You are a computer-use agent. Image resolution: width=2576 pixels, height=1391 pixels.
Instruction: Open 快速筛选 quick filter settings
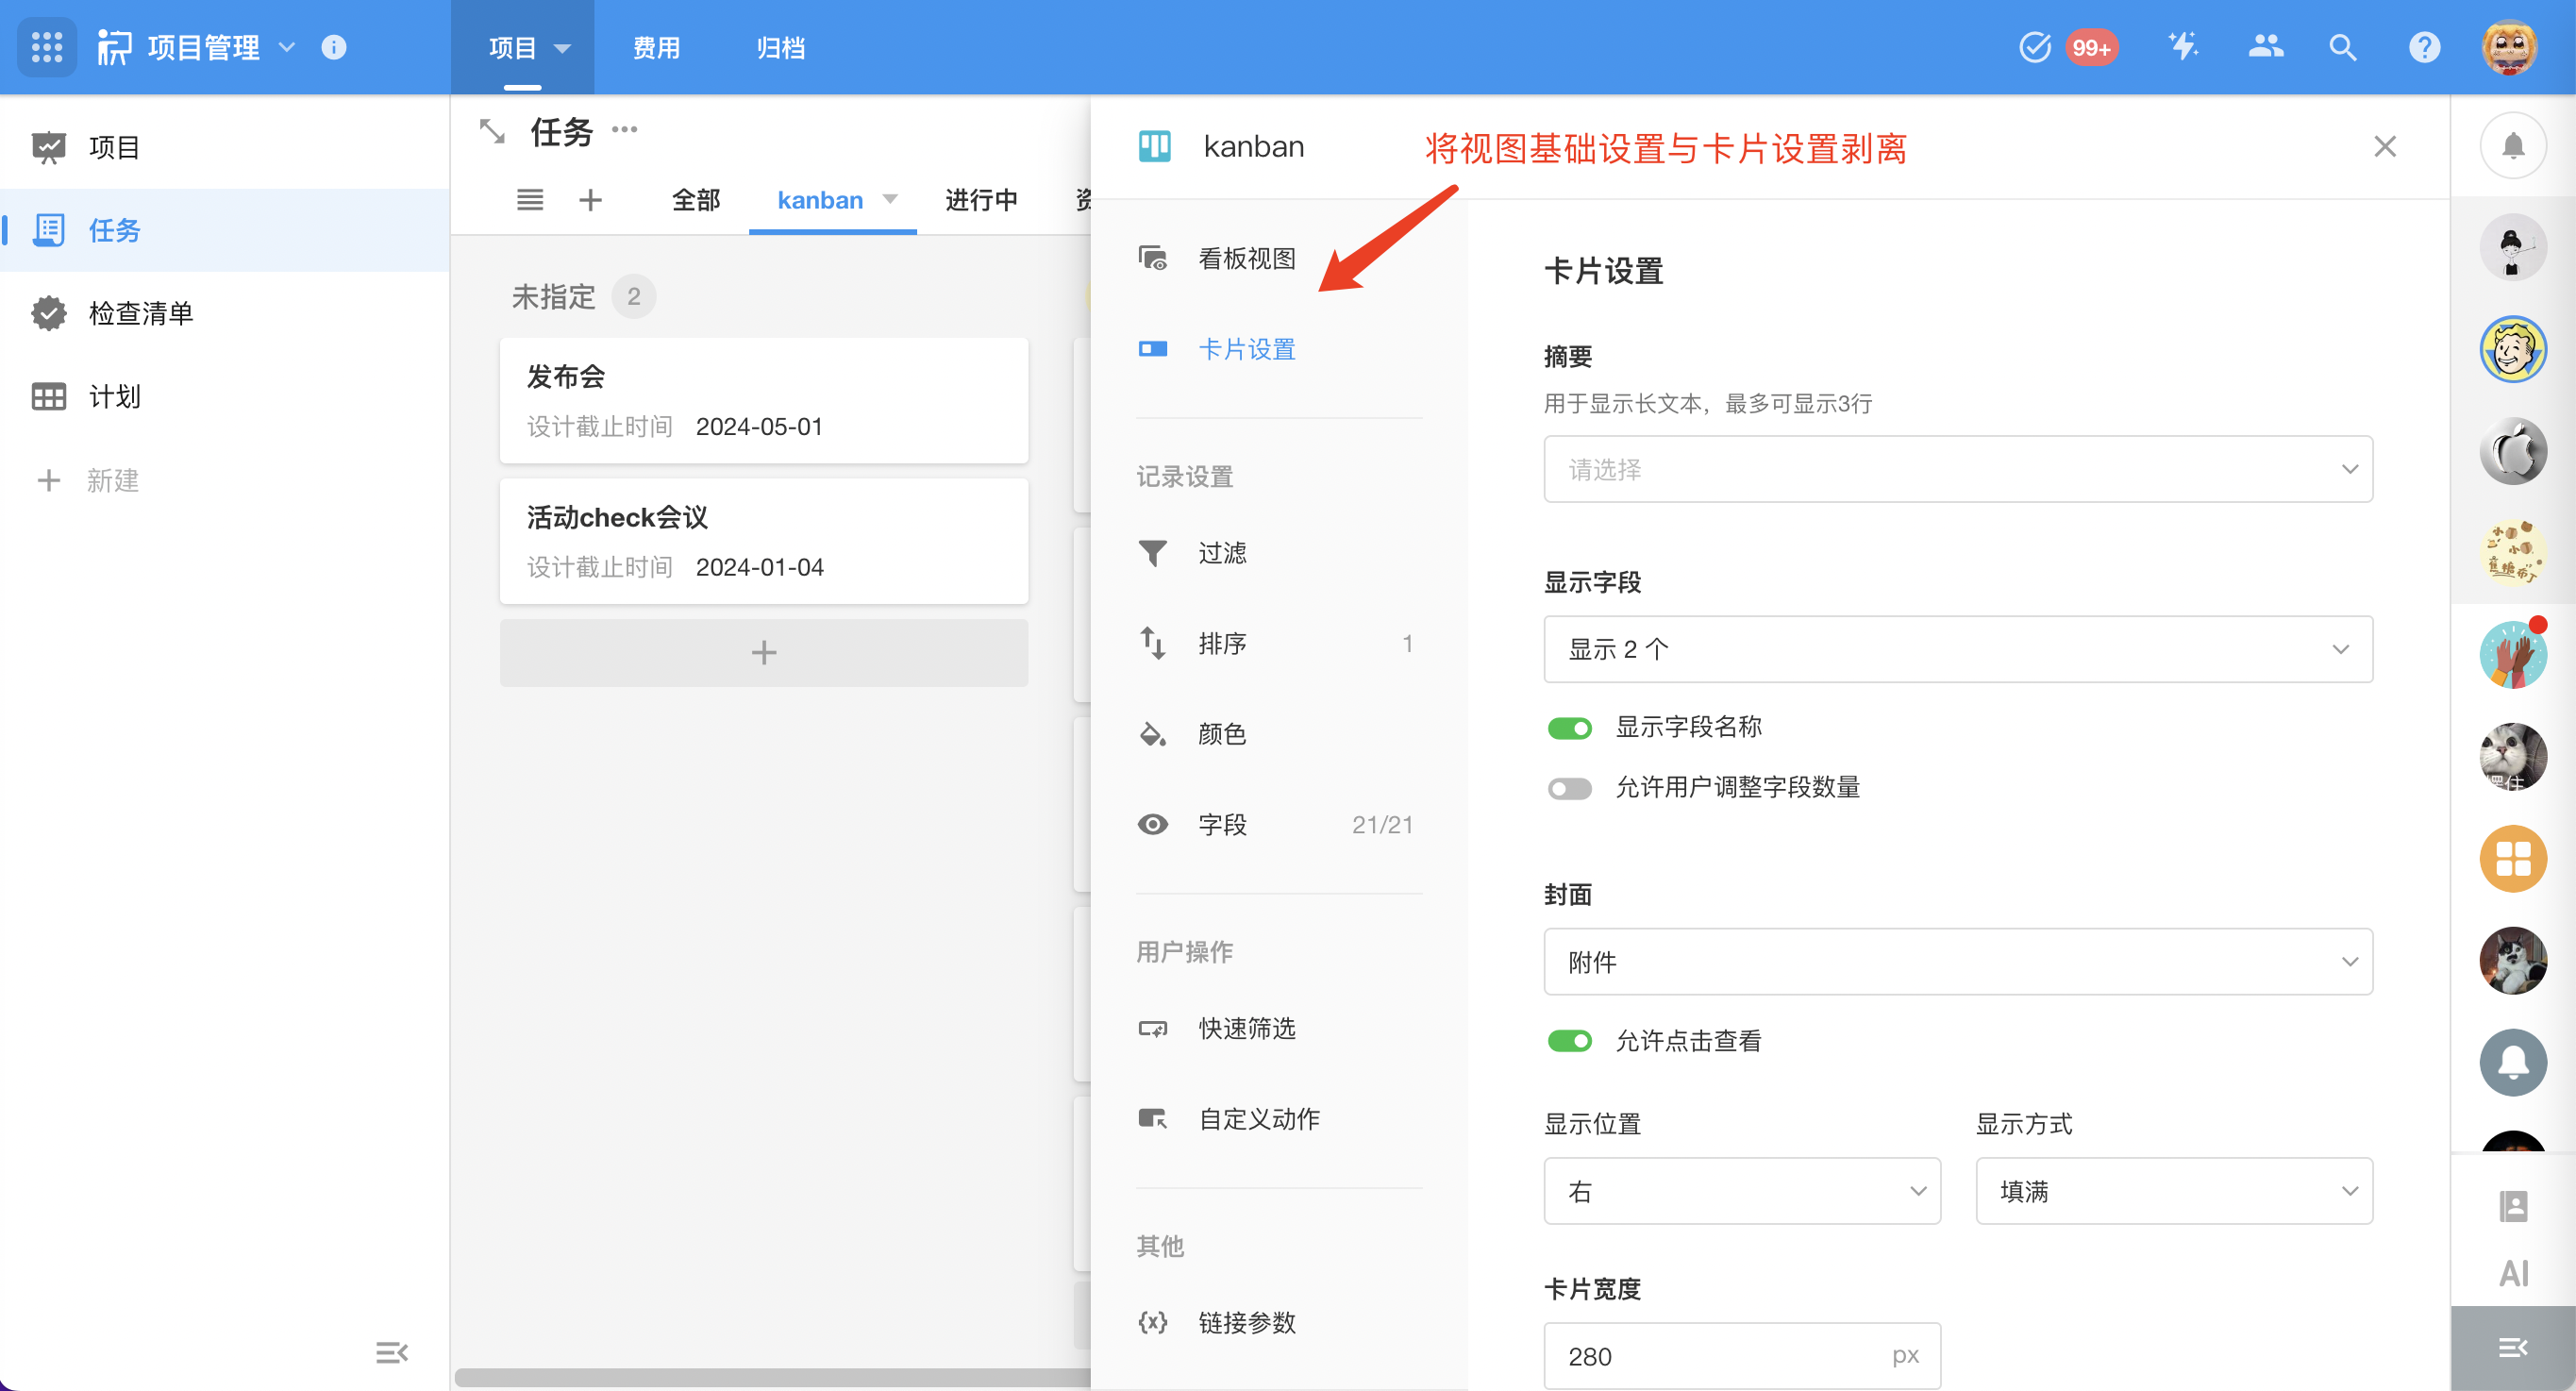[1279, 1028]
